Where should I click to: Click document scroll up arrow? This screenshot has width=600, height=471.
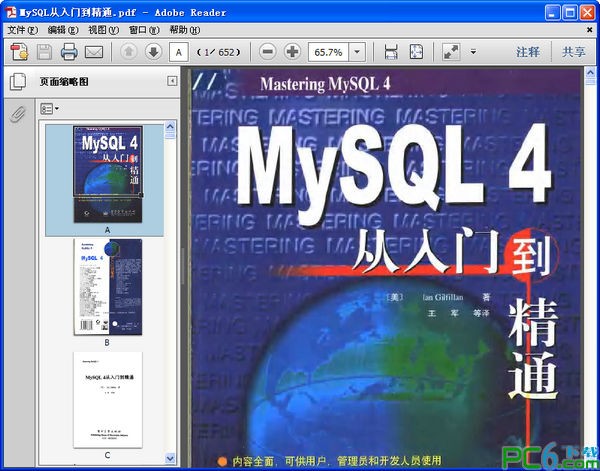coord(590,72)
